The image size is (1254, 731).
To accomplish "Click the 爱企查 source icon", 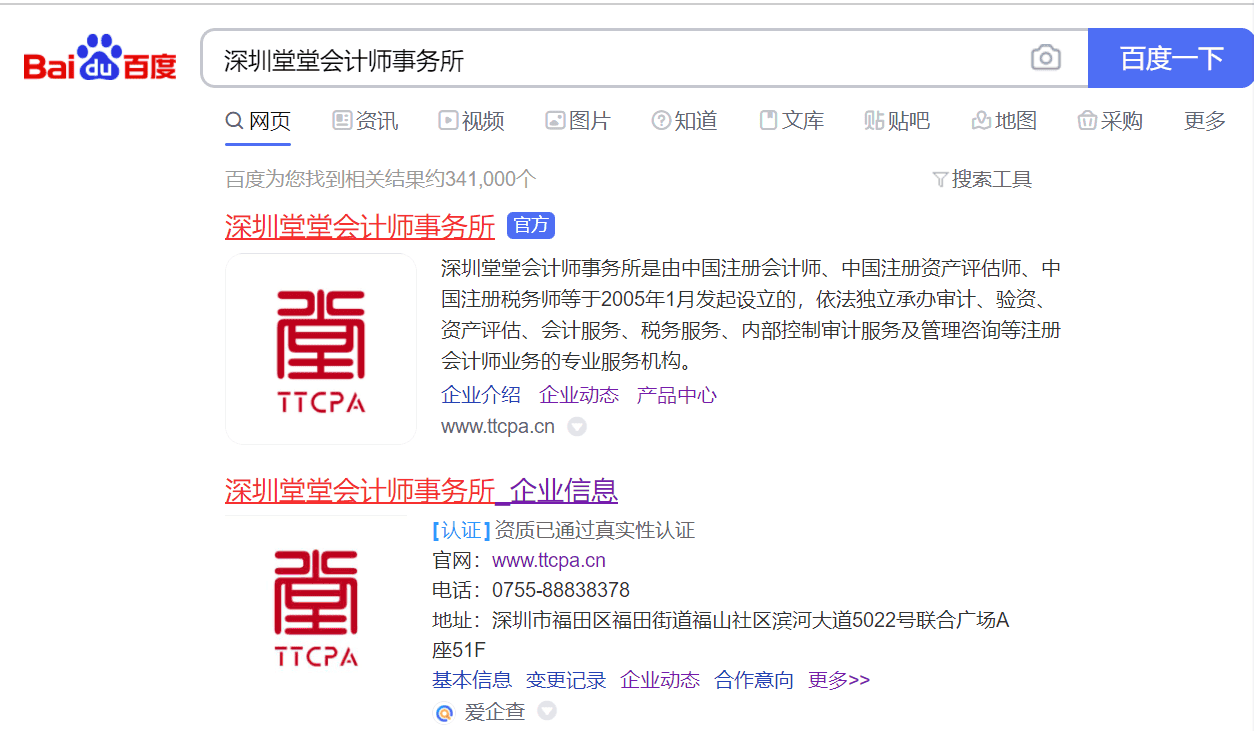I will click(444, 712).
